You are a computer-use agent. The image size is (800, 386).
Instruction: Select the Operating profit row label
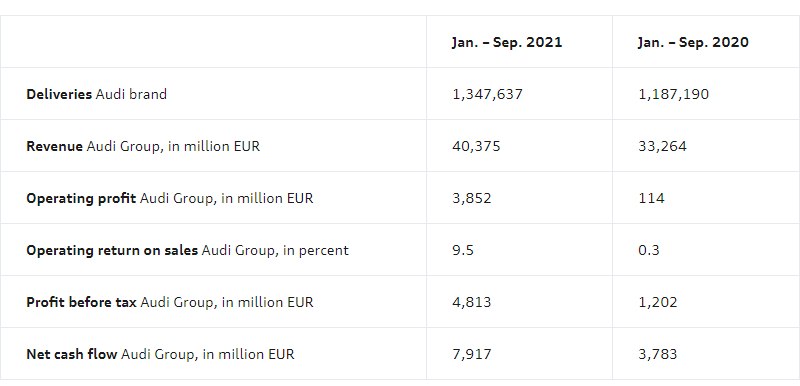click(x=170, y=198)
